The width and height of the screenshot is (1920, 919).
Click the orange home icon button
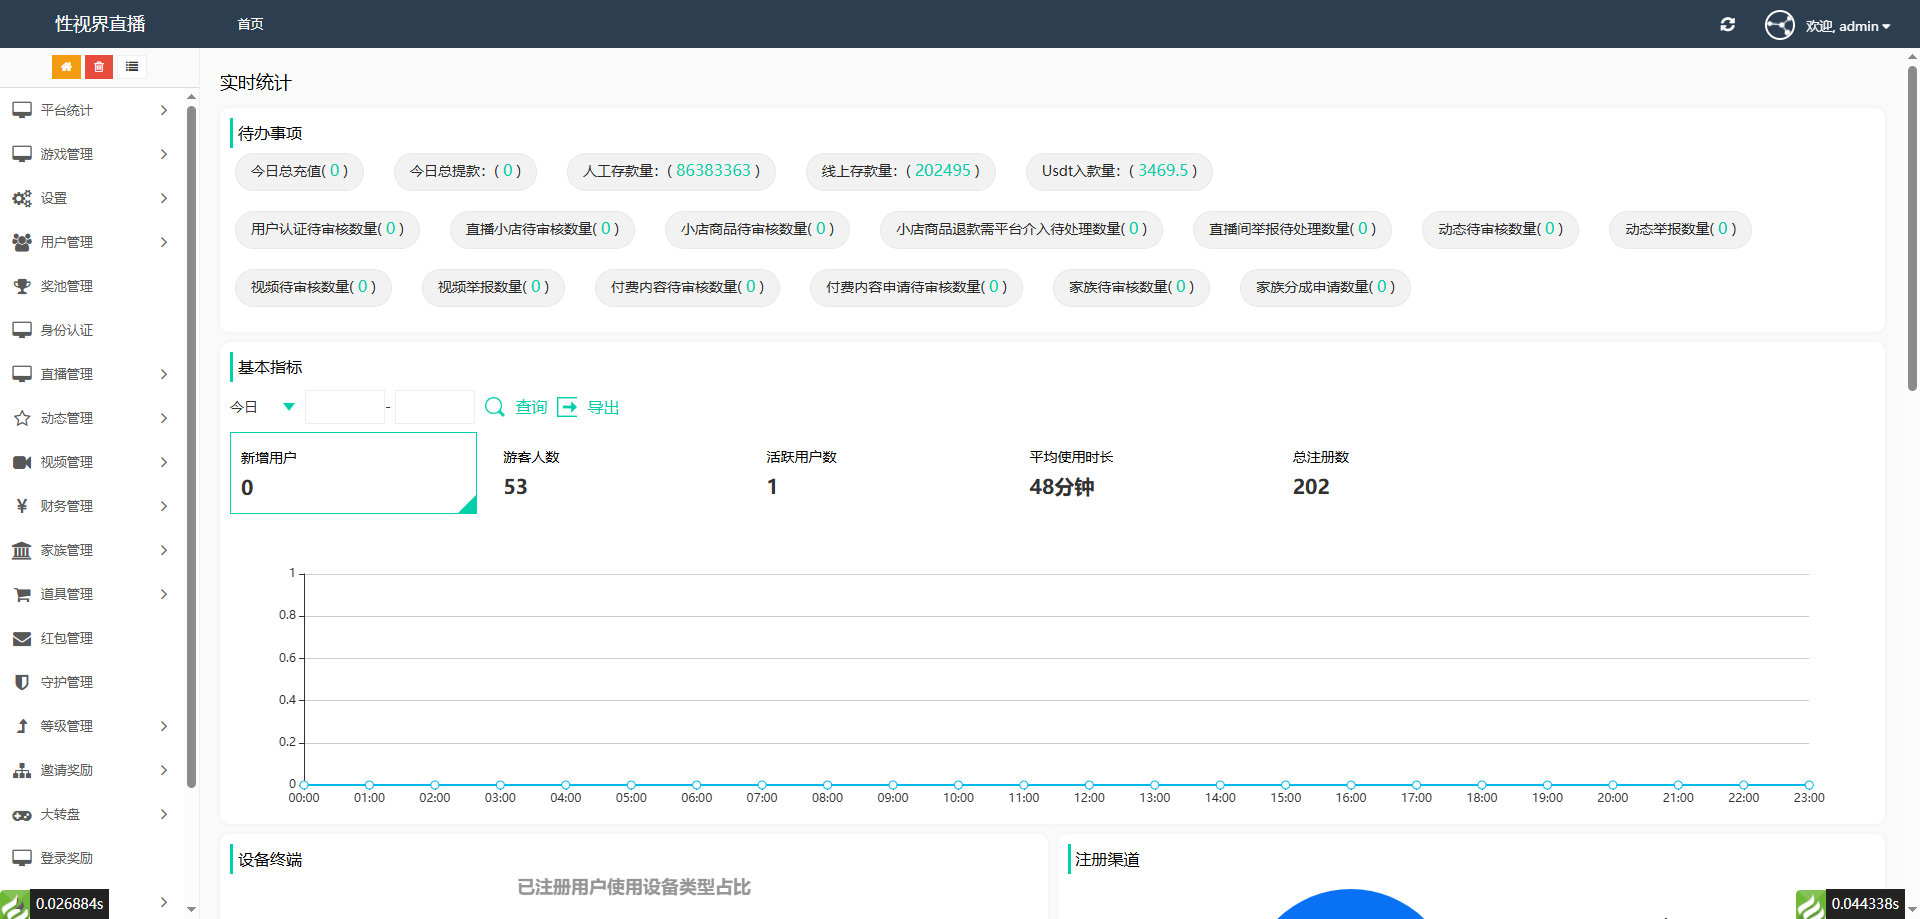(x=66, y=67)
